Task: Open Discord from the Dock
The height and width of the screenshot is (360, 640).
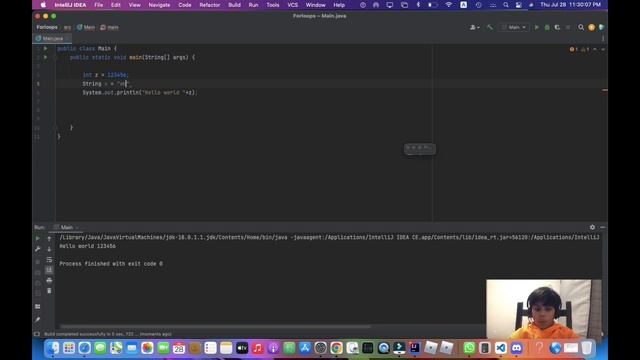Action: [x=516, y=348]
